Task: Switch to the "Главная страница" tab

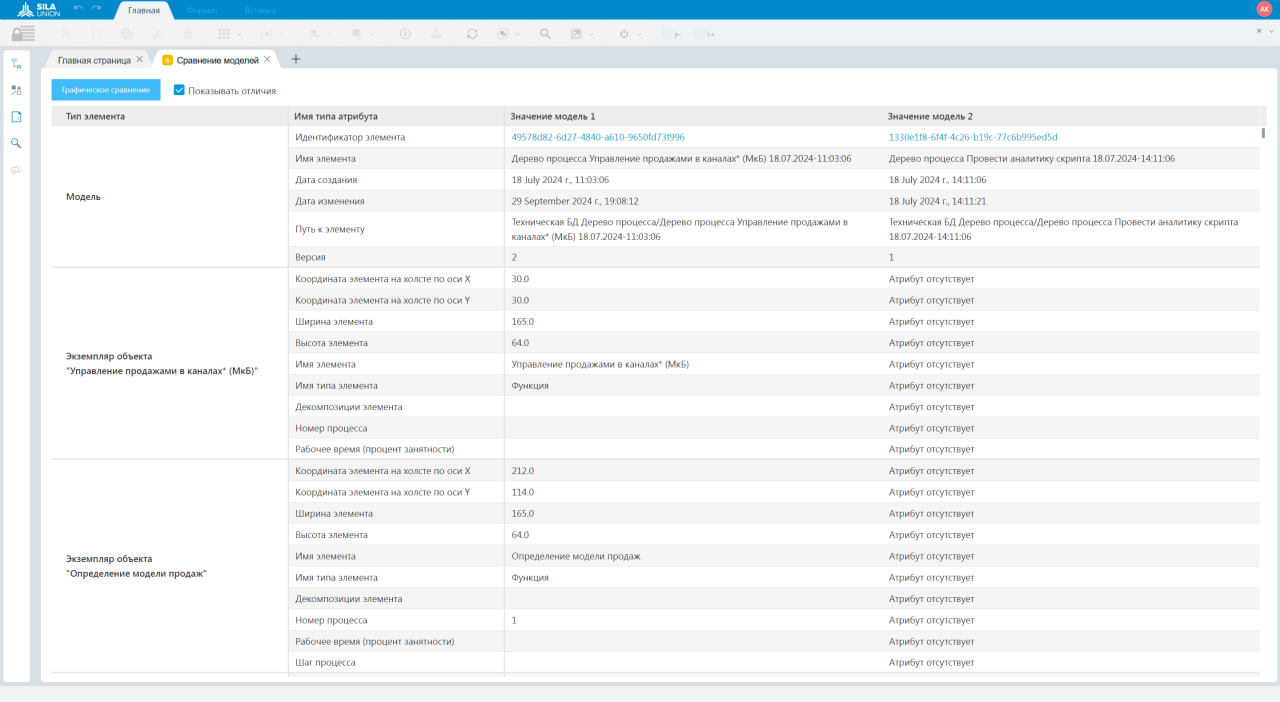Action: [93, 60]
